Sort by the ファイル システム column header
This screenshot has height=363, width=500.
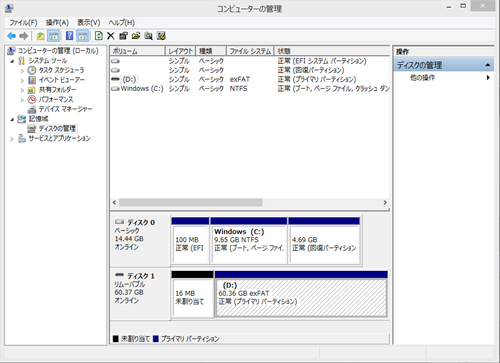pyautogui.click(x=250, y=51)
